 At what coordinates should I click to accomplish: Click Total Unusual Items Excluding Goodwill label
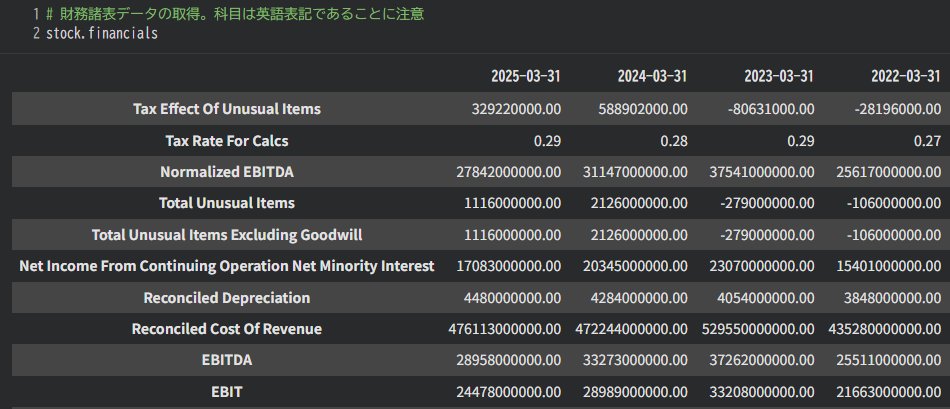point(227,234)
